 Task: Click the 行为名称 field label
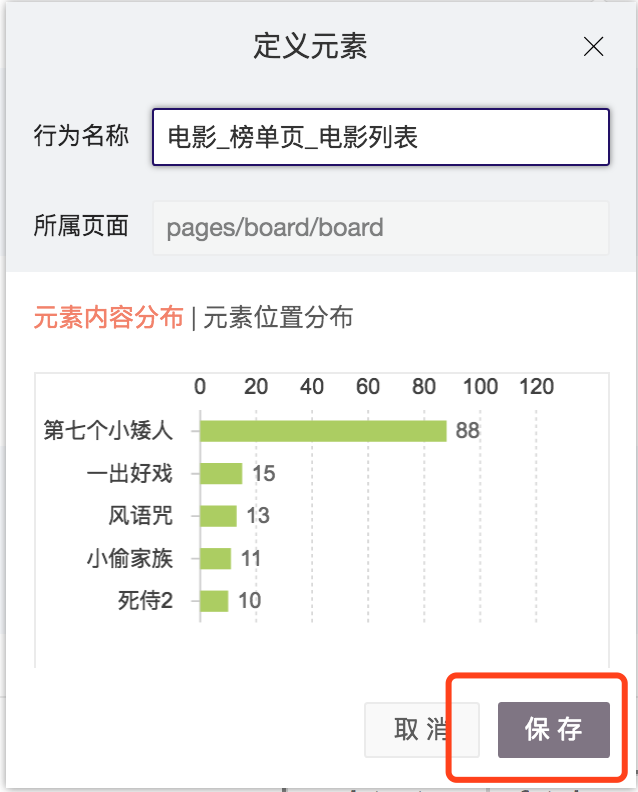81,136
